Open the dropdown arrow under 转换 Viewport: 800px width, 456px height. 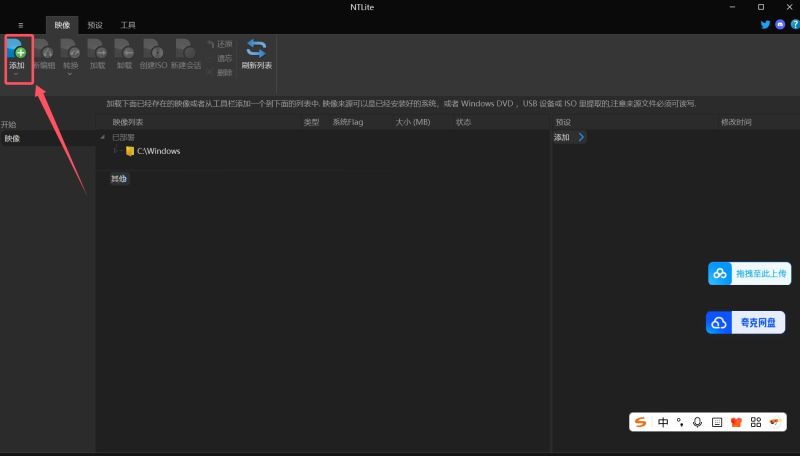coord(70,74)
